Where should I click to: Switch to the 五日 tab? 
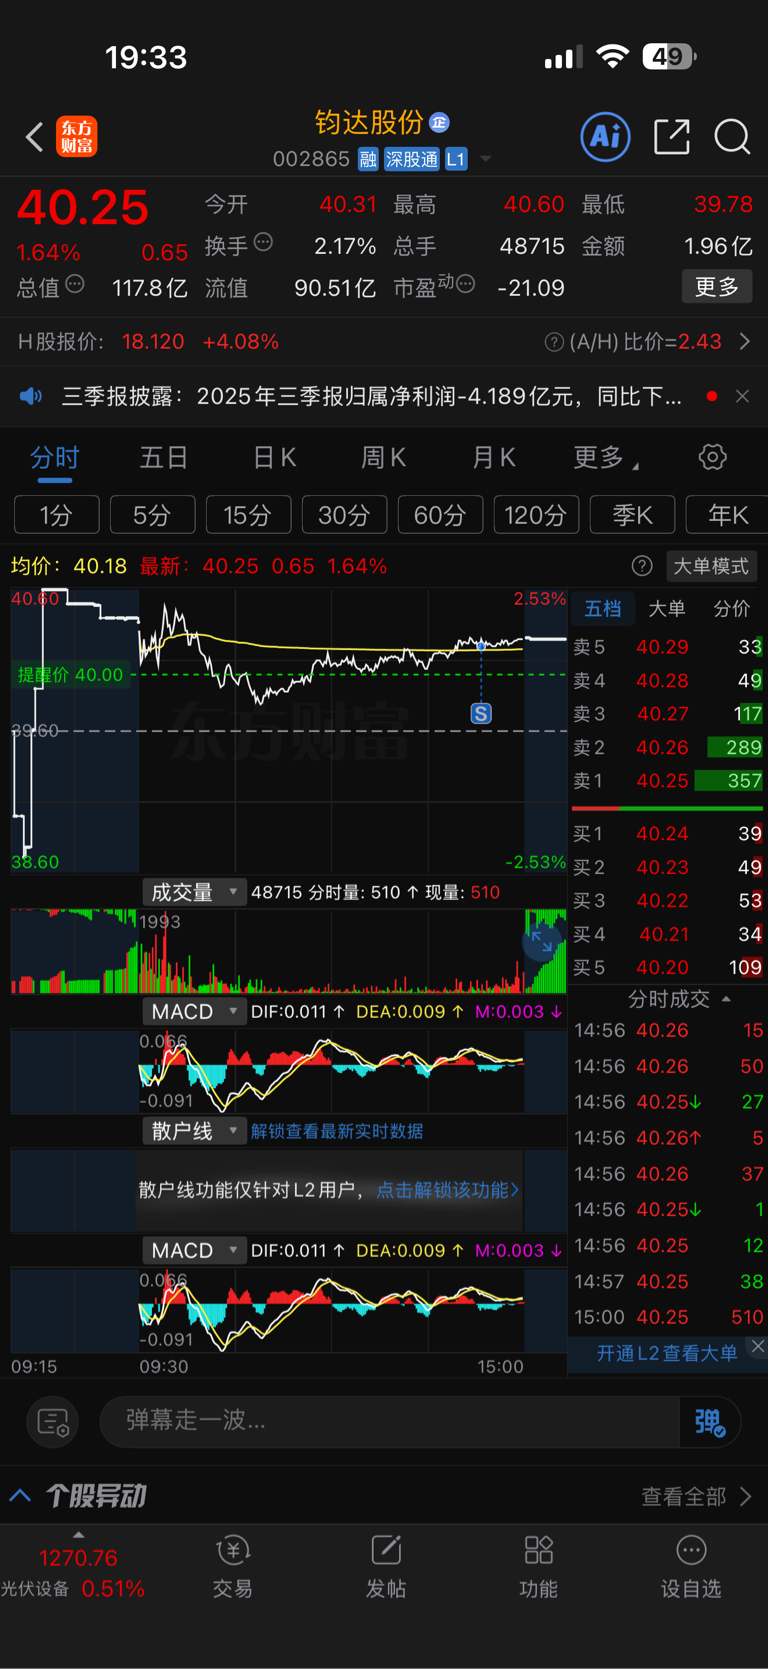pos(164,457)
